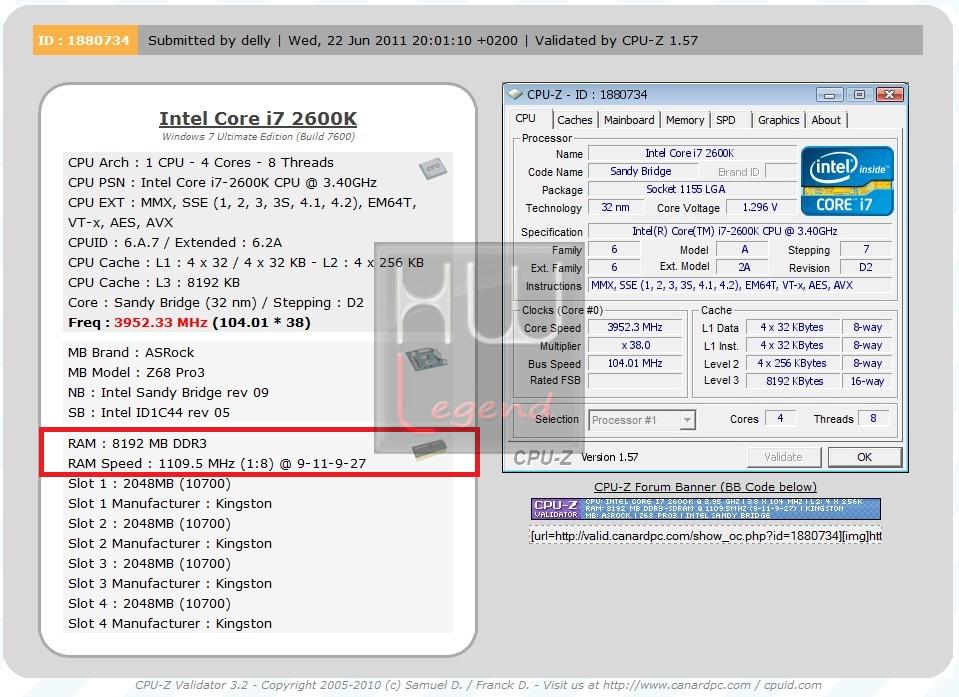This screenshot has width=959, height=697.
Task: Click the BB code URL text field
Action: point(705,536)
